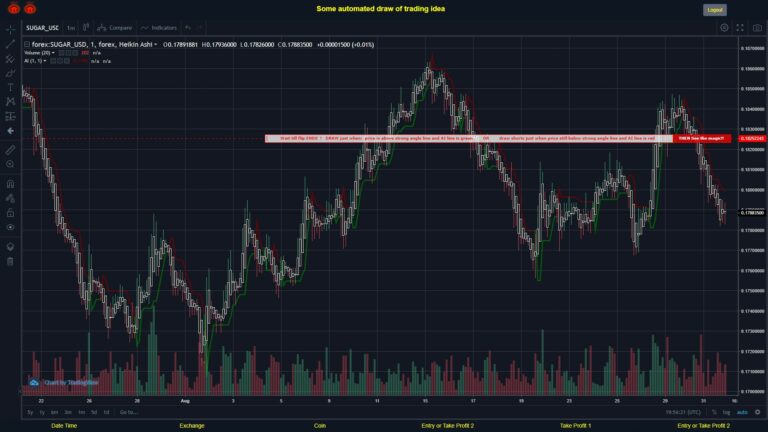Set chart range to 5y
The height and width of the screenshot is (432, 768).
(x=30, y=412)
